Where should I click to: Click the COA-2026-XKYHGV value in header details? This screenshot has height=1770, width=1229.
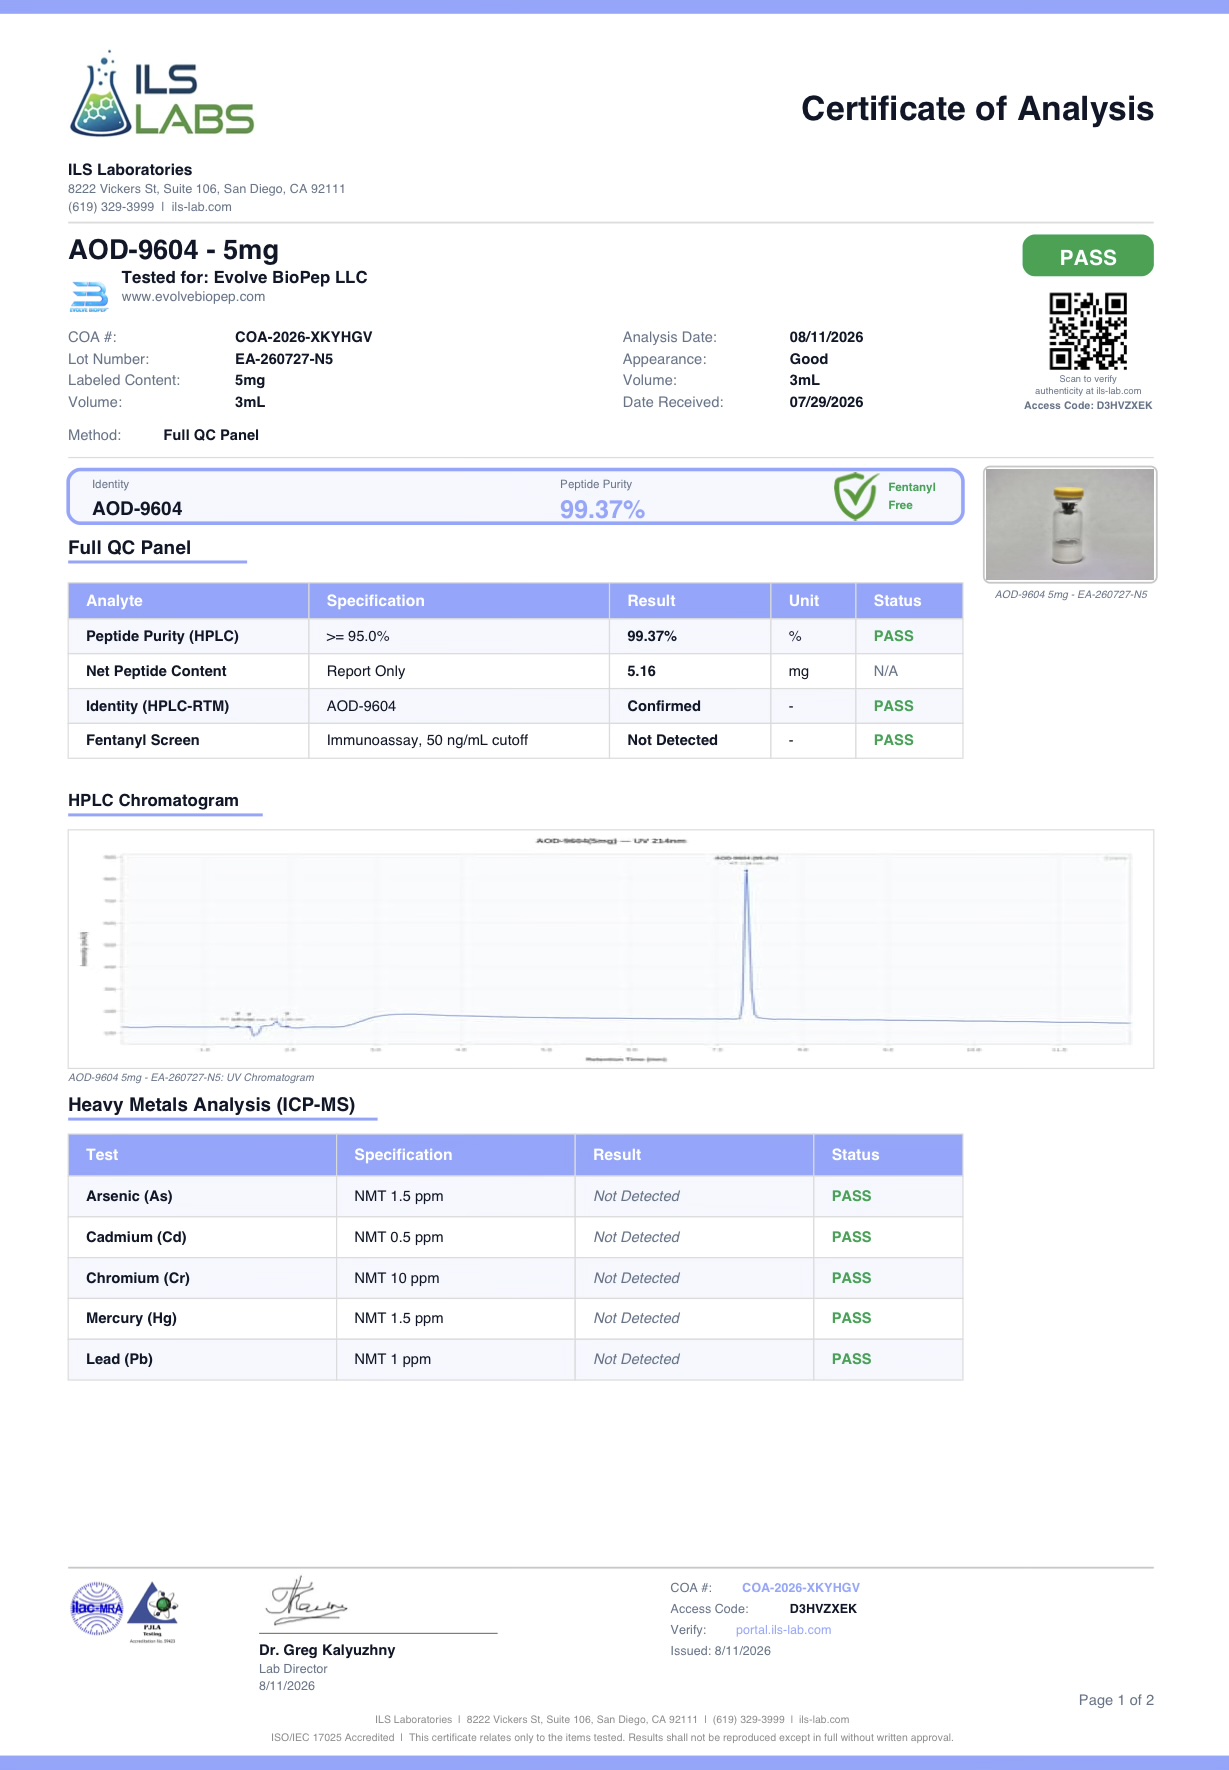pos(303,337)
